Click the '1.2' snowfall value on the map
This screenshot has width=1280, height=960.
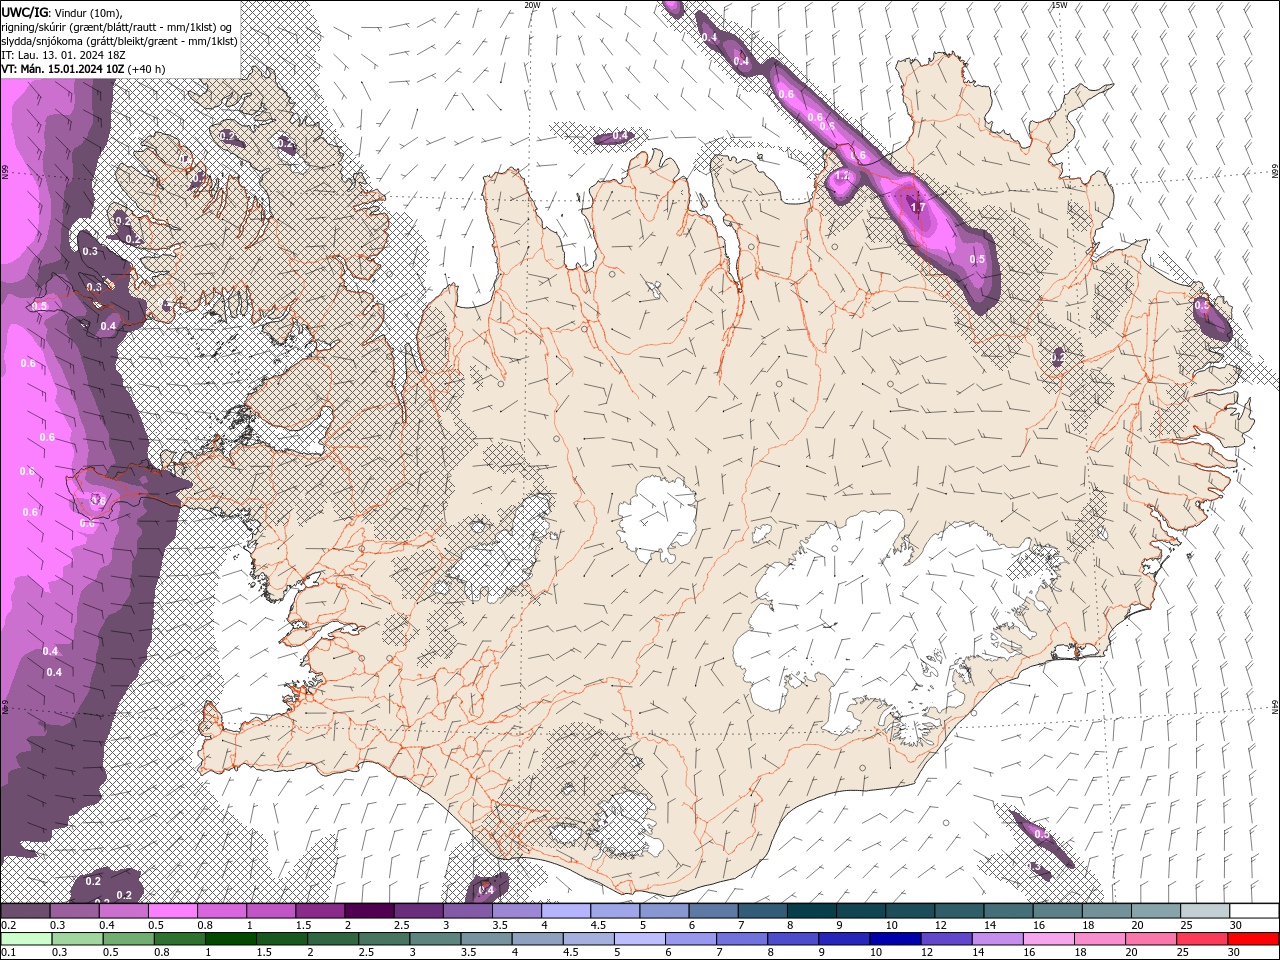[841, 177]
